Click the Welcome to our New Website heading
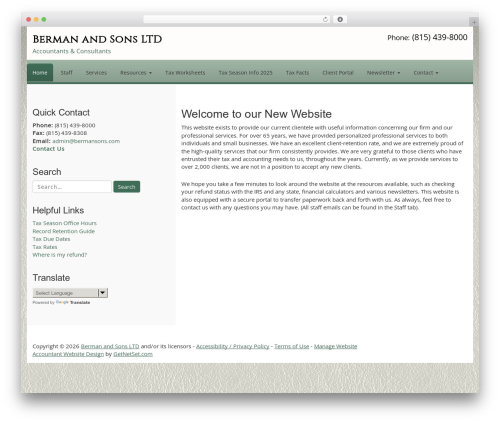The width and height of the screenshot is (500, 423). pyautogui.click(x=256, y=114)
